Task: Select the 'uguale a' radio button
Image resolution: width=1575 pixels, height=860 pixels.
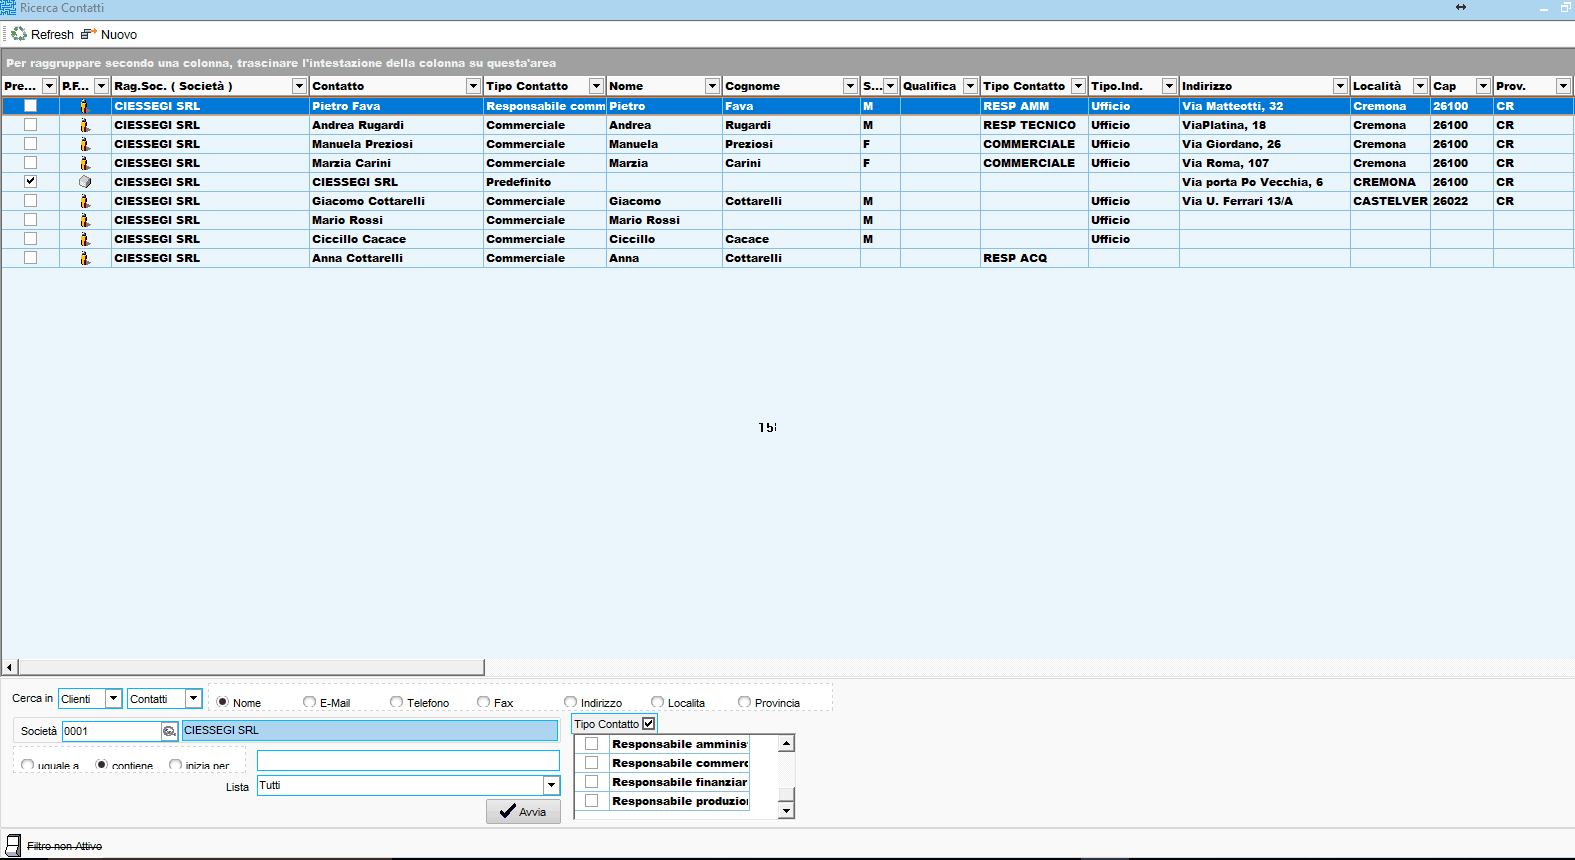Action: (28, 766)
